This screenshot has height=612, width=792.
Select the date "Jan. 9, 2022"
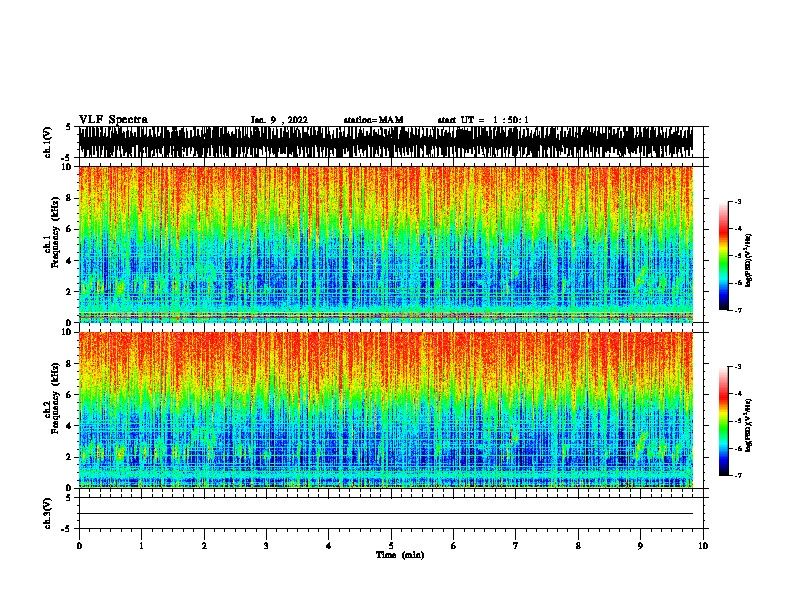click(279, 120)
